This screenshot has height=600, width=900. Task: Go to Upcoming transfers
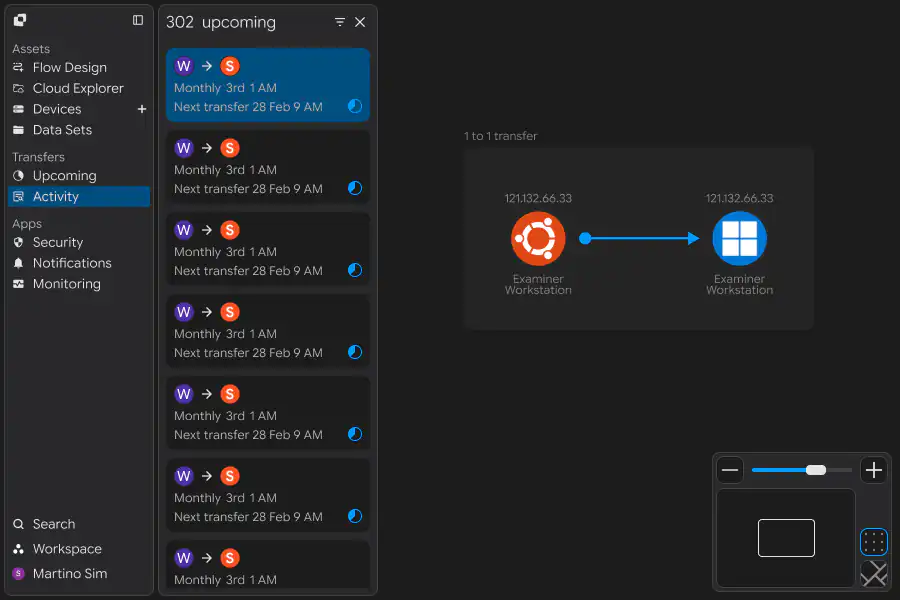79,176
